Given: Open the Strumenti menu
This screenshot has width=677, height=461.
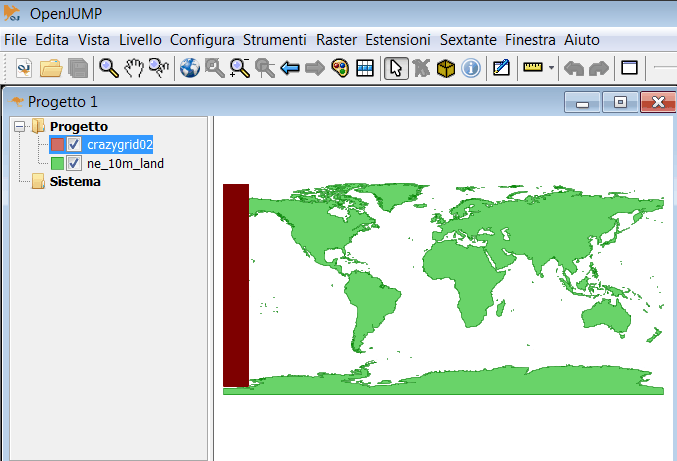Looking at the screenshot, I should (x=274, y=40).
